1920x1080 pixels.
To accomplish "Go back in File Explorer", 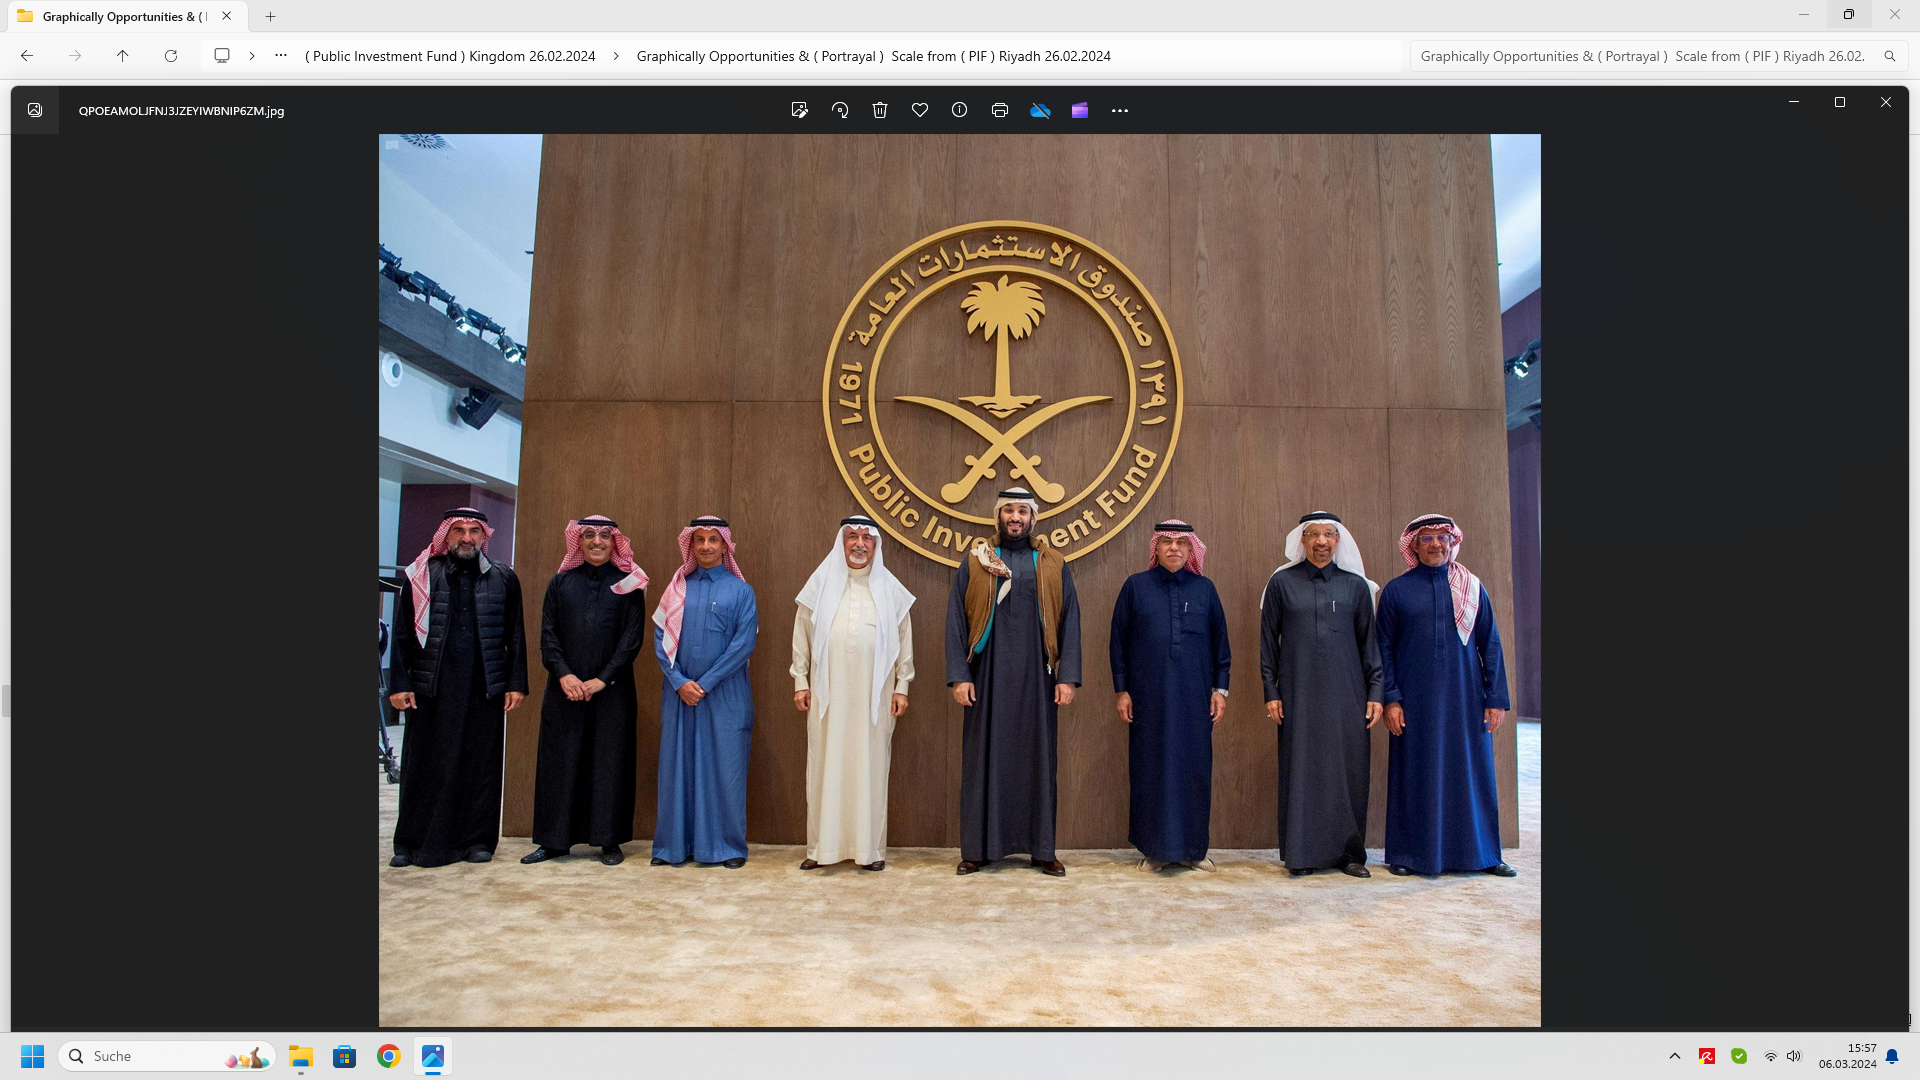I will click(27, 56).
